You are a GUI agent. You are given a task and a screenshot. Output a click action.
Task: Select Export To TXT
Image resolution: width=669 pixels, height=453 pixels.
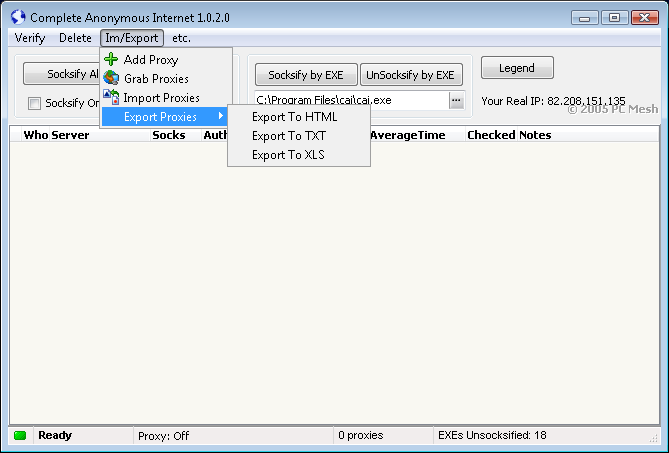click(x=299, y=136)
